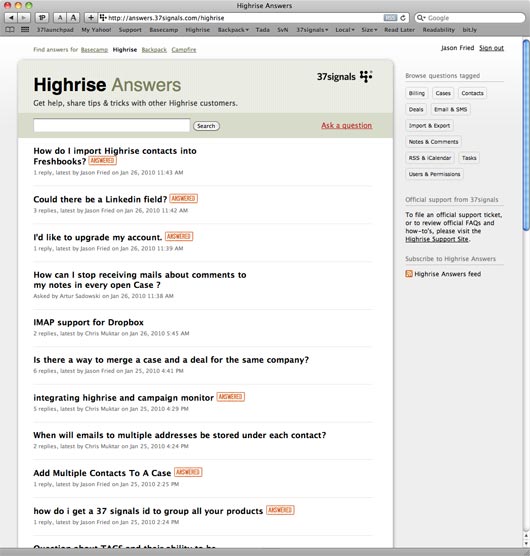The image size is (530, 556).
Task: Open 'integrating highrise and campaign monitor' question
Action: [x=123, y=398]
